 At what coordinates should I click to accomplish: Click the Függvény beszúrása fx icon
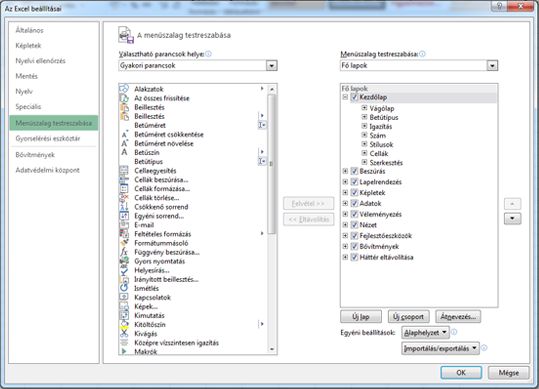click(x=124, y=252)
